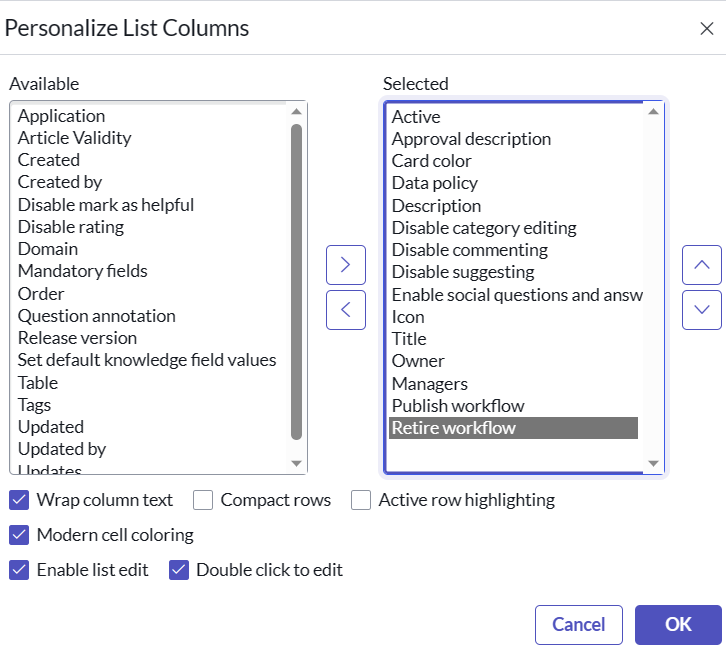Viewport: 726px width, 648px height.
Task: Move selected column down with arrow
Action: click(x=701, y=309)
